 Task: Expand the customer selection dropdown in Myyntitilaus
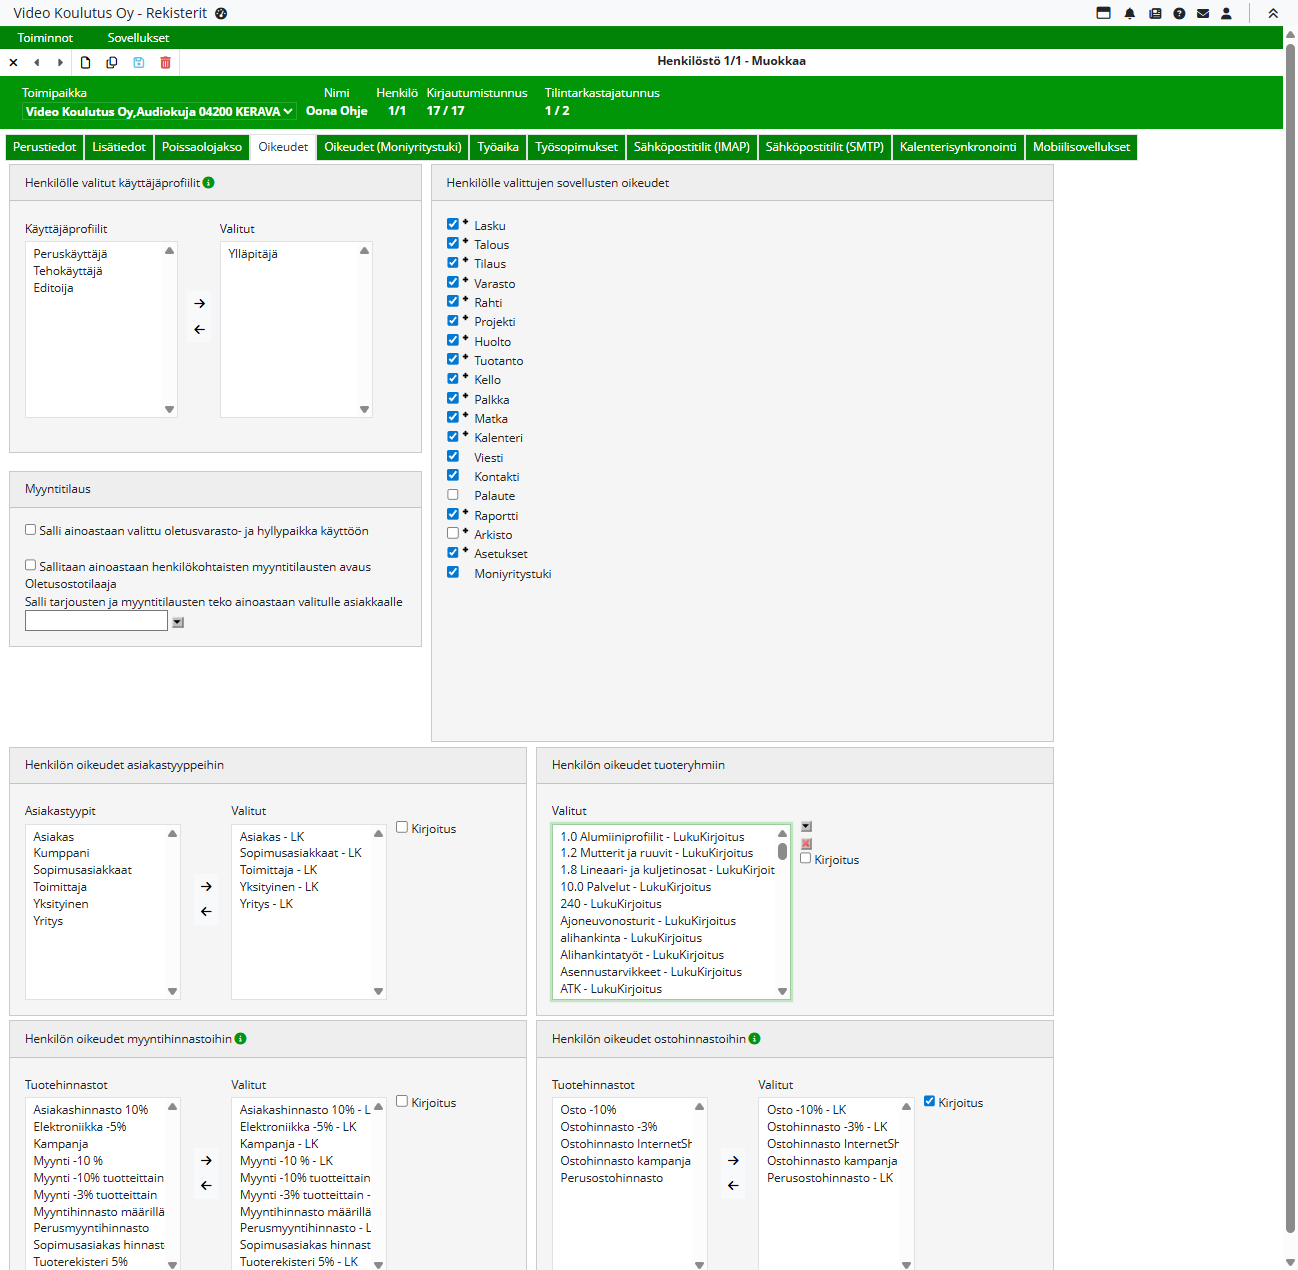178,622
